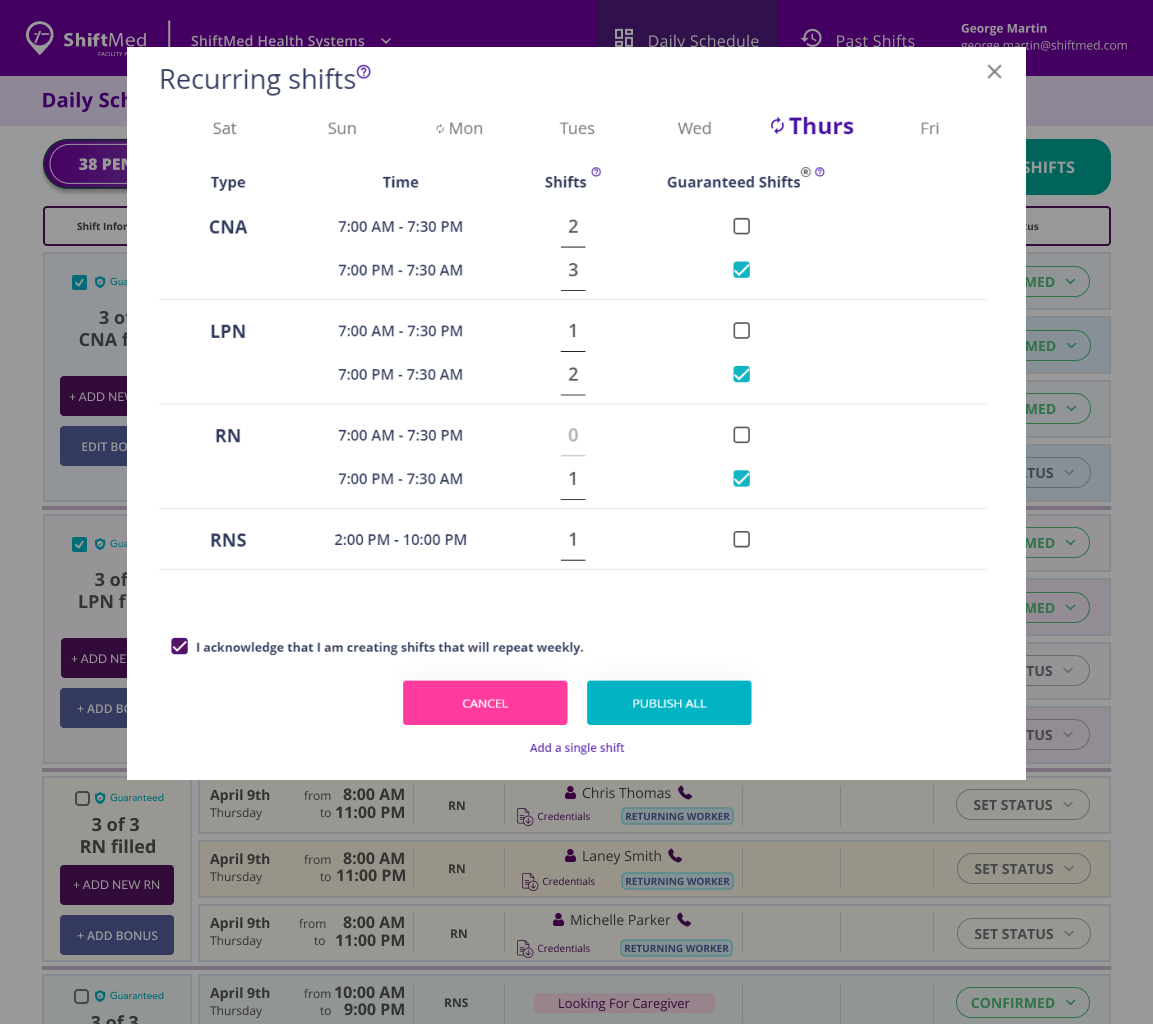
Task: Click phone icon next to Laney Smith
Action: tap(675, 856)
